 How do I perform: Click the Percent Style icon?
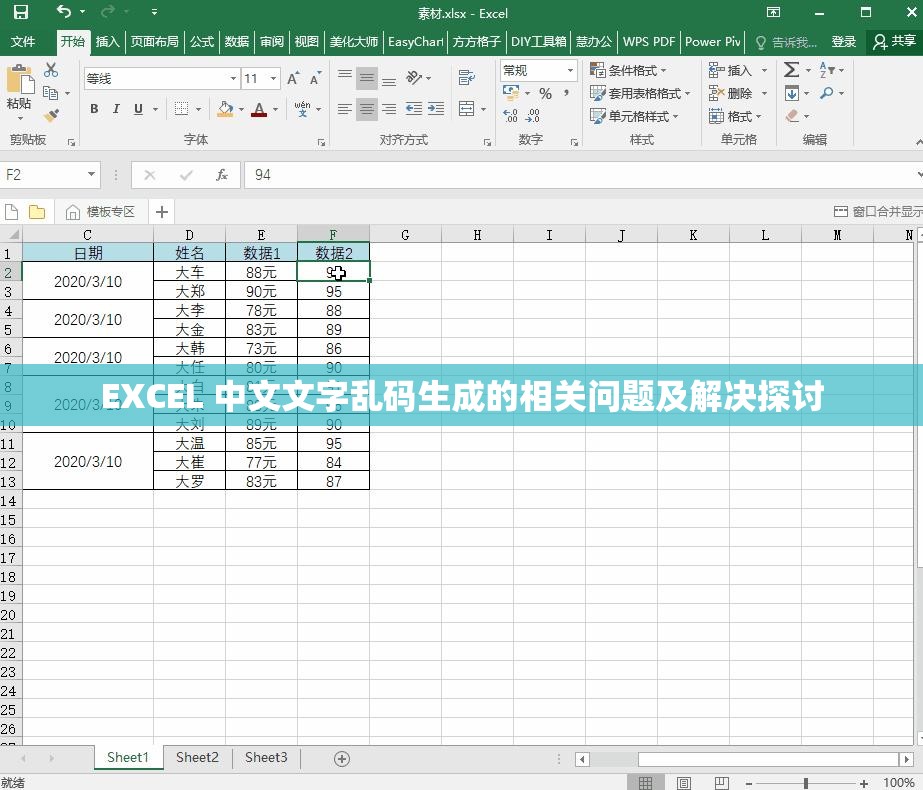pos(546,94)
